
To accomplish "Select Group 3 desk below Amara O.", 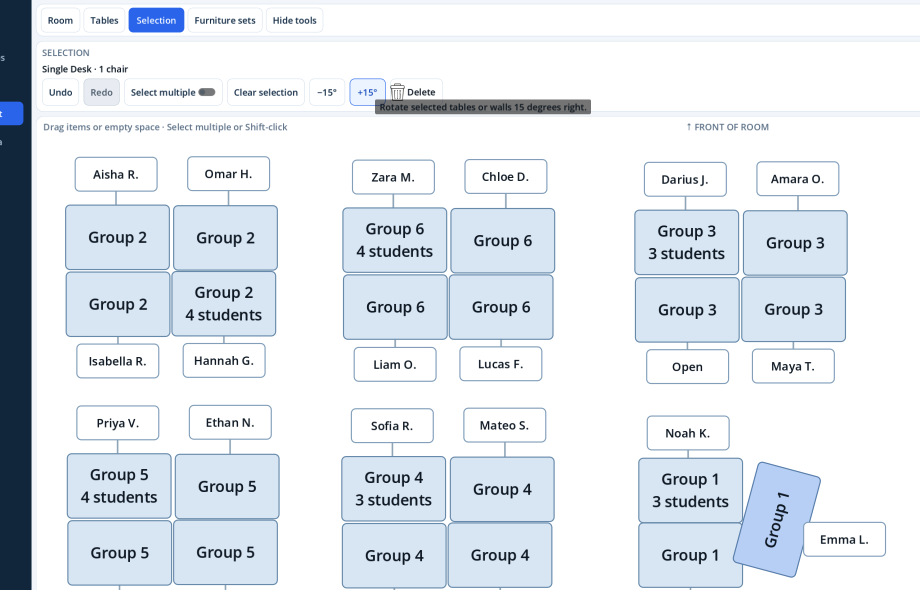I will click(x=795, y=243).
